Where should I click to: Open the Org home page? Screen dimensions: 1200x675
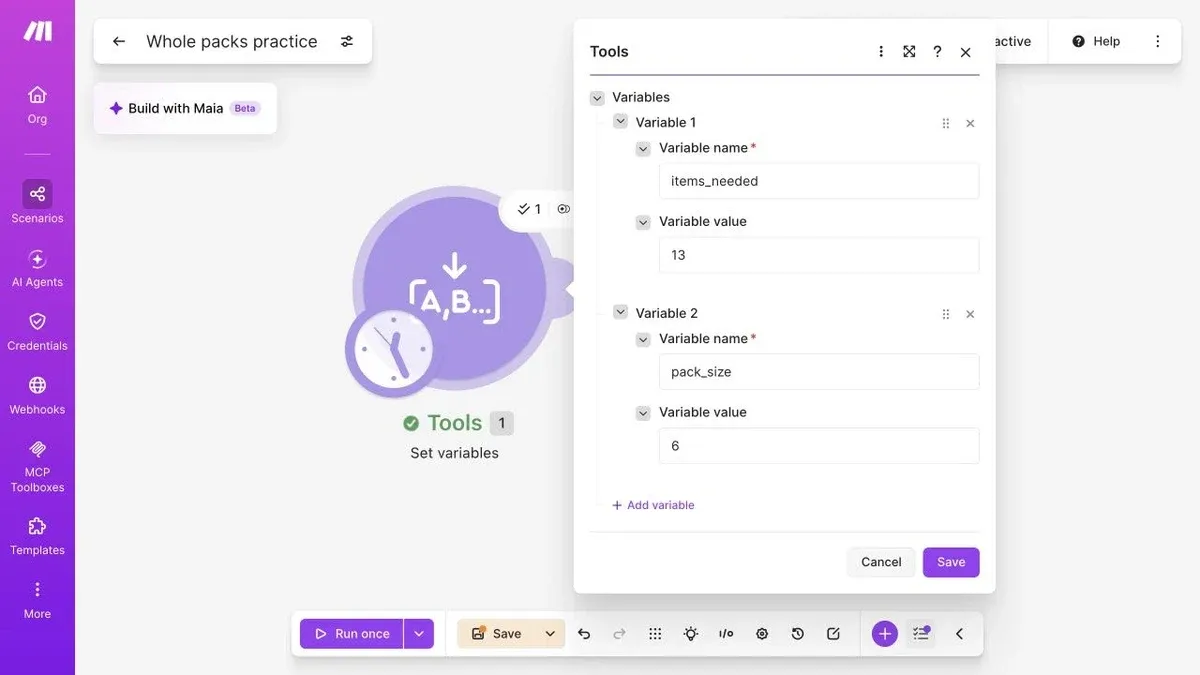point(37,104)
